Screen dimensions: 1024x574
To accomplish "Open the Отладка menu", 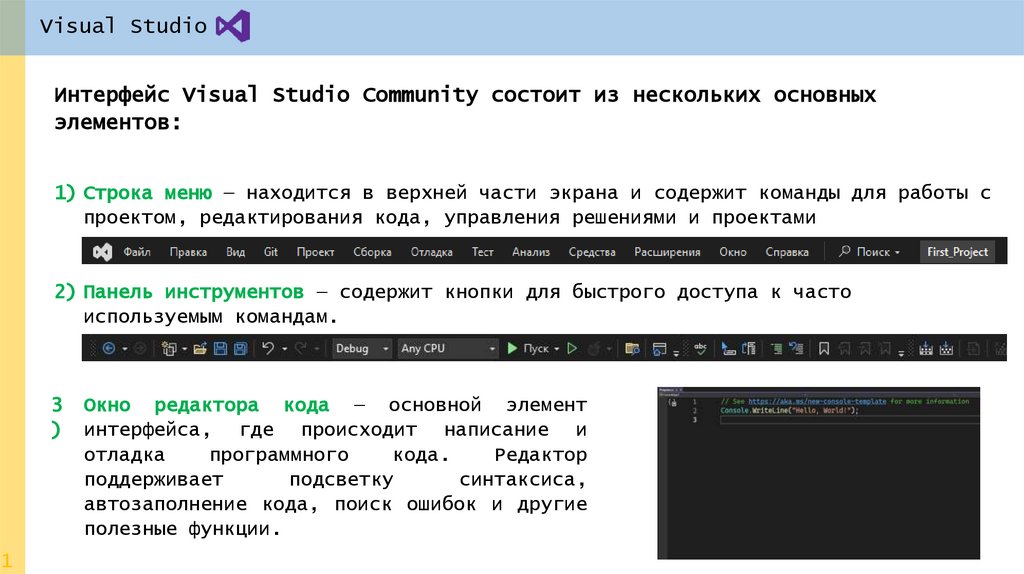I will 431,252.
